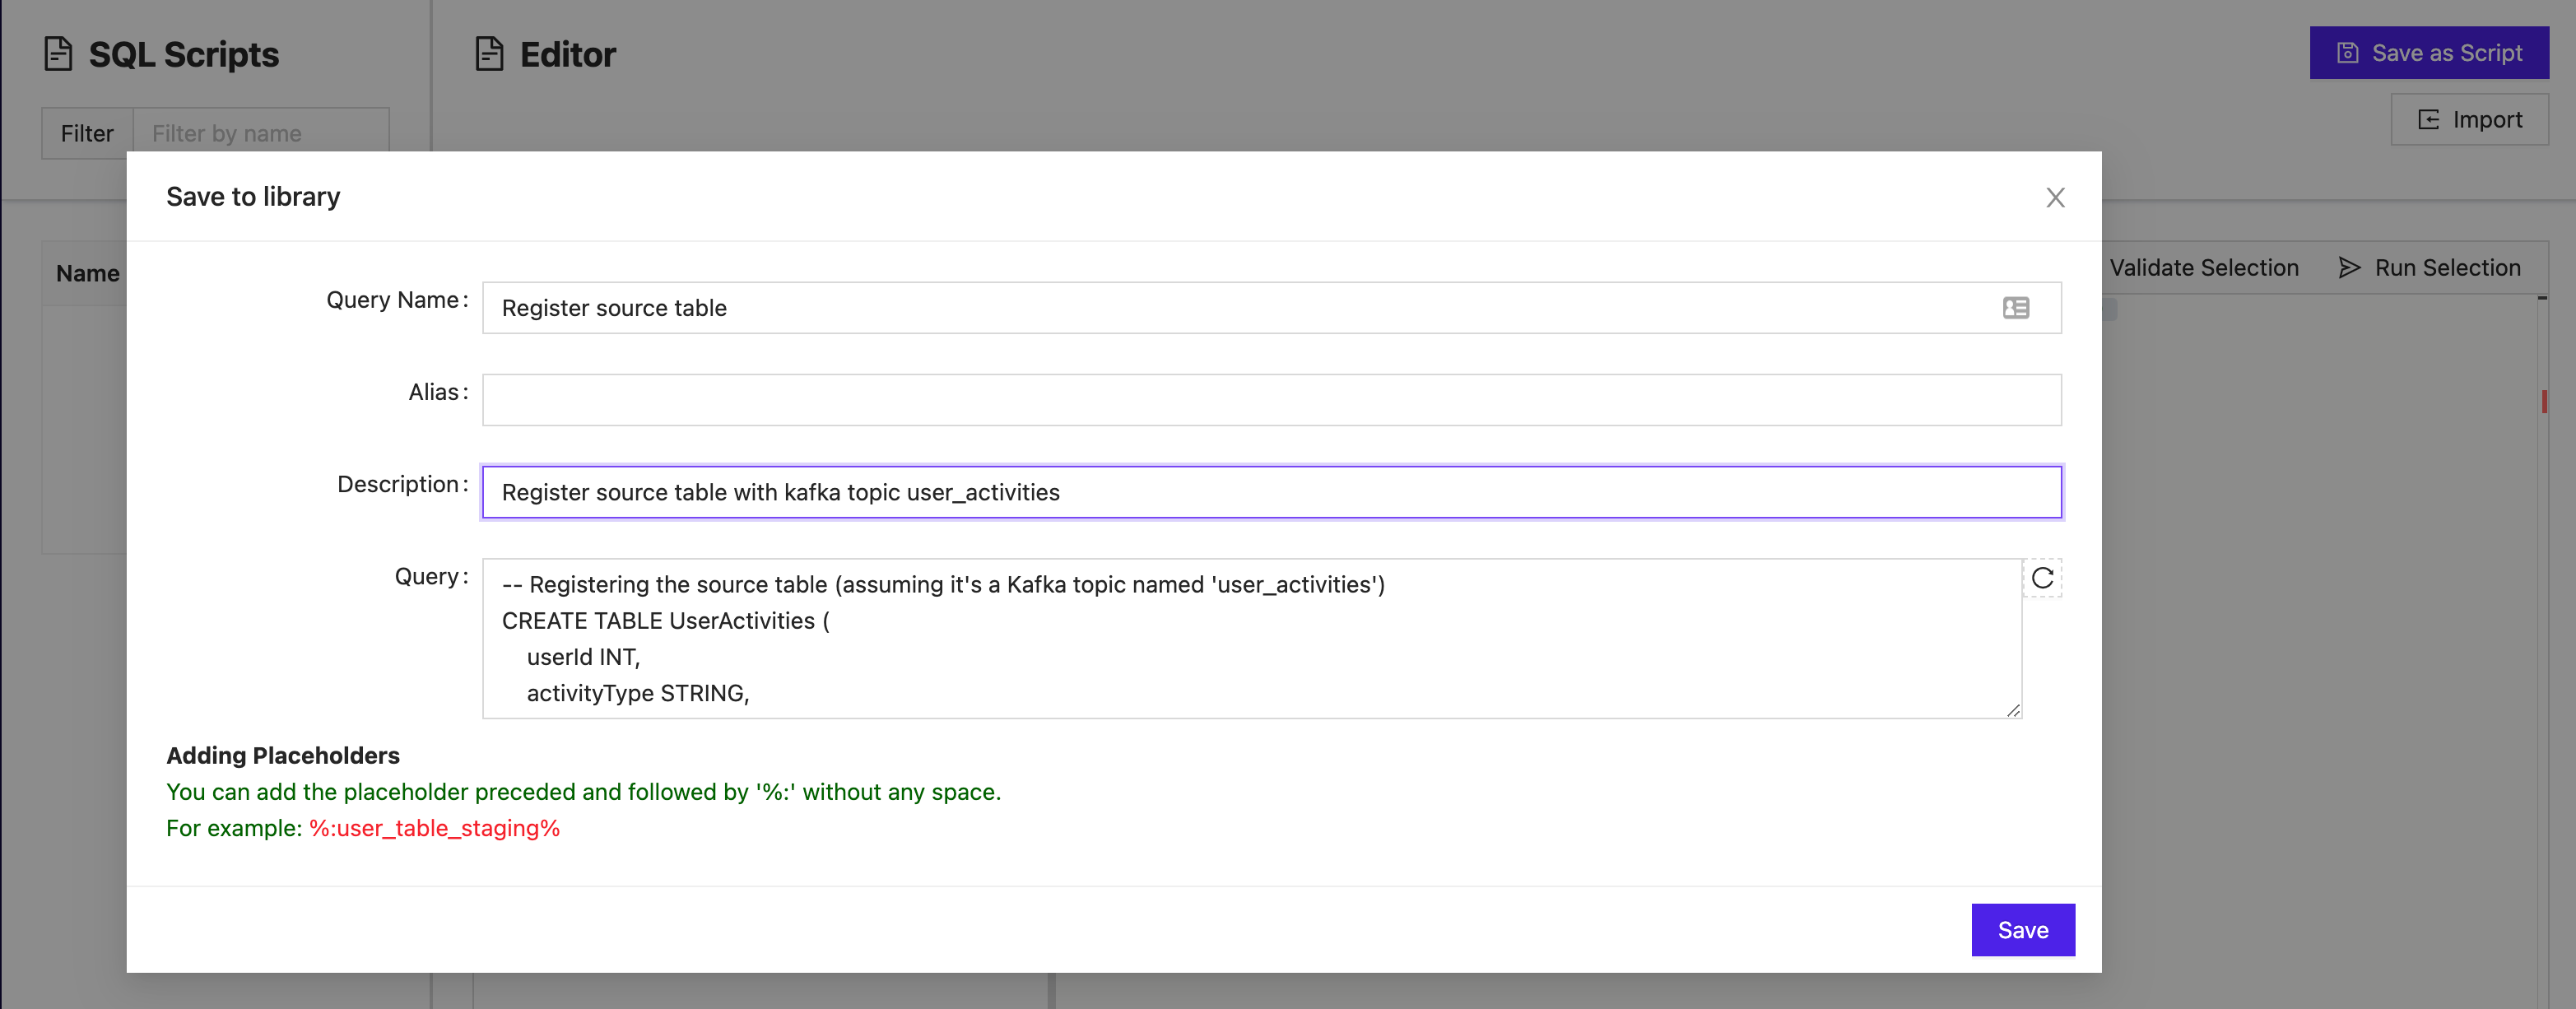Close the Save to library dialog

point(2055,198)
